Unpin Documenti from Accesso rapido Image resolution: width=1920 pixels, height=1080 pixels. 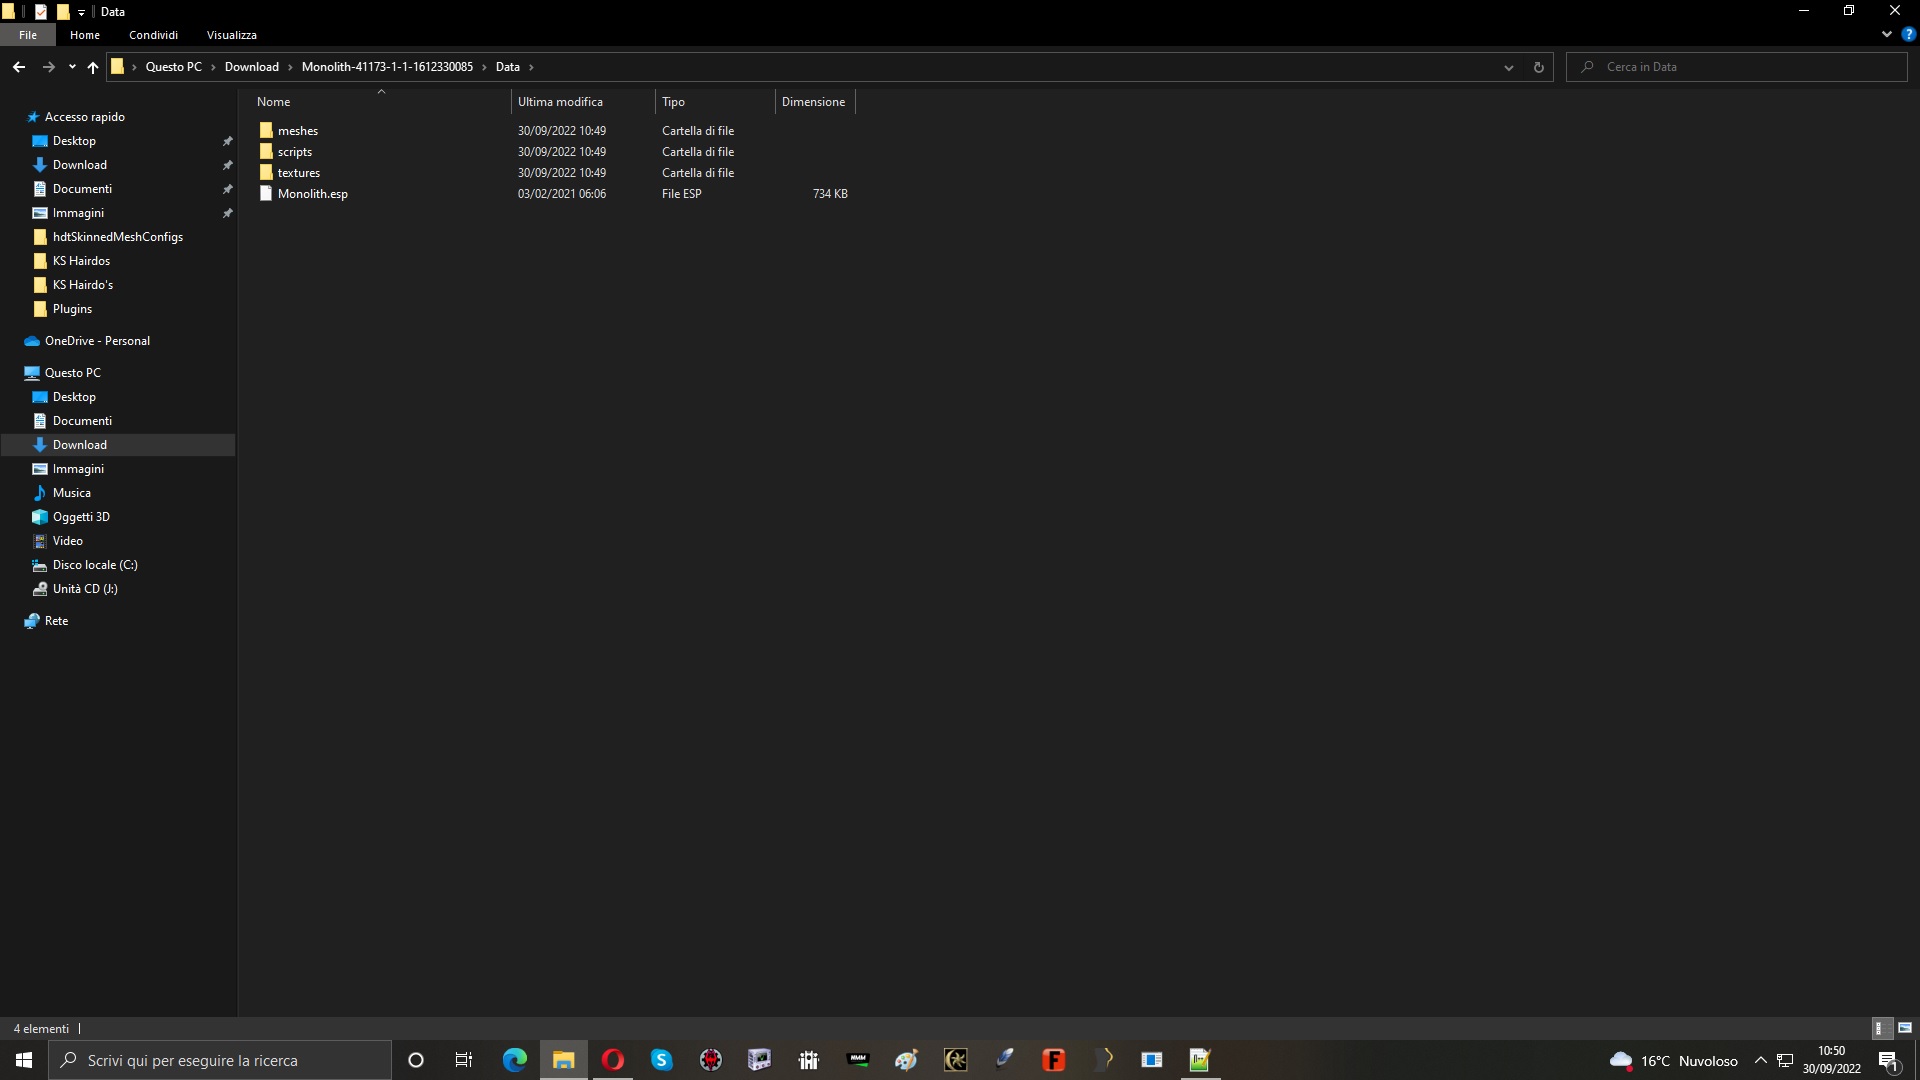click(x=227, y=189)
